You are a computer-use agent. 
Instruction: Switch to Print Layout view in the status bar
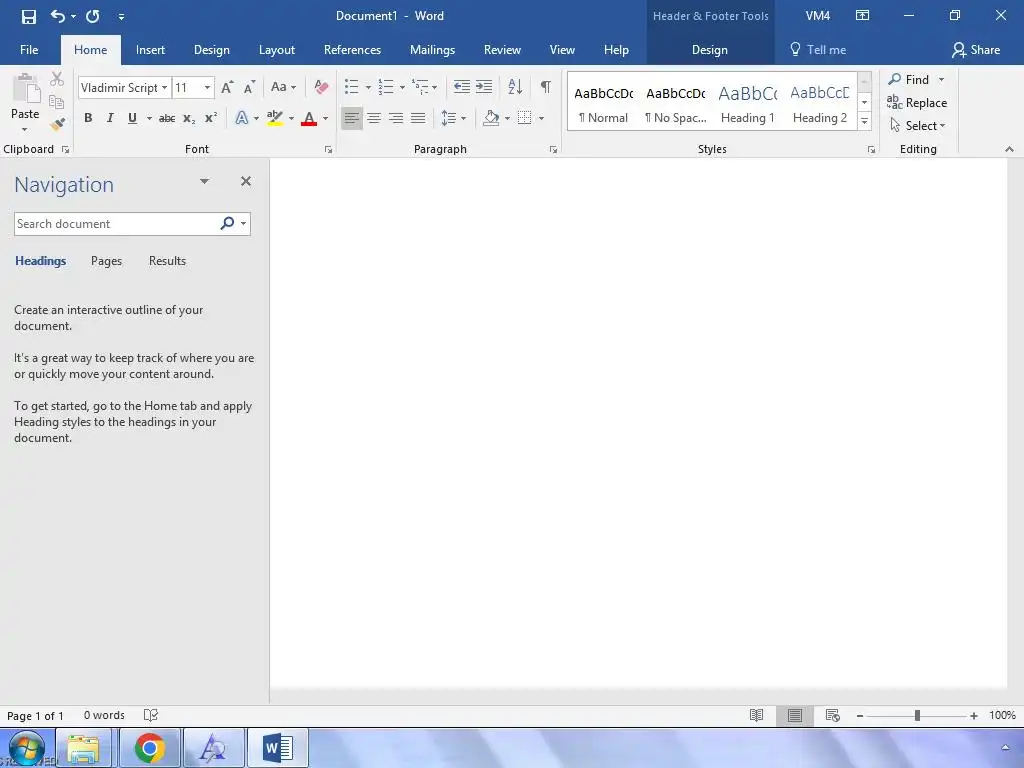point(795,715)
